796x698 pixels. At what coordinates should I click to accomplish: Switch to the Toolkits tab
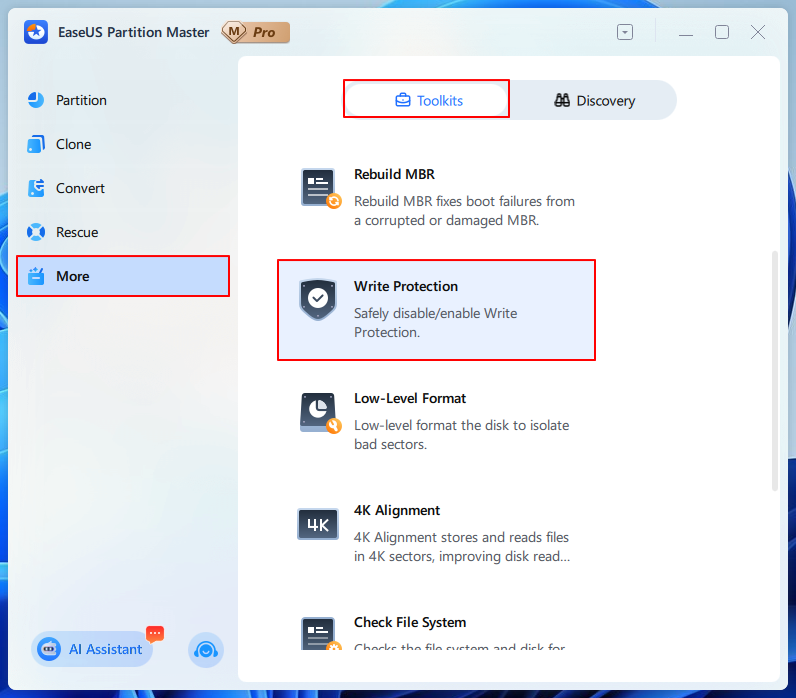[428, 100]
